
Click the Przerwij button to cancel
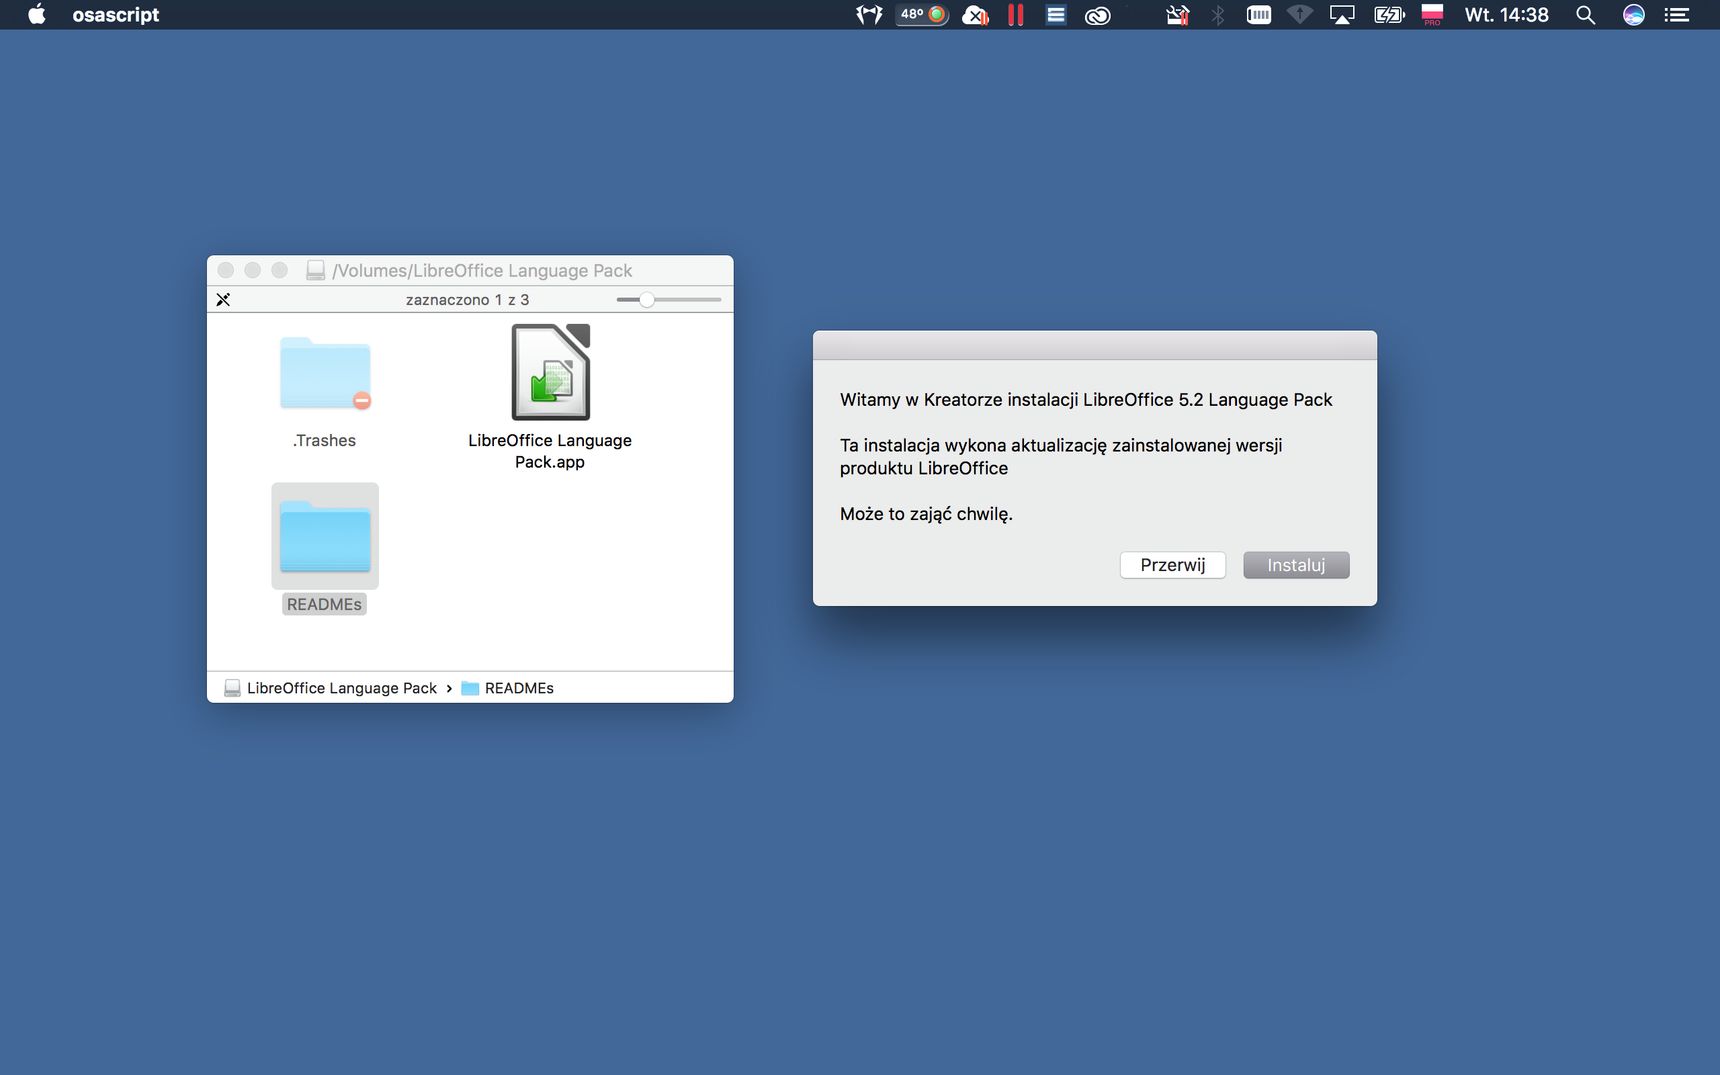tap(1172, 565)
